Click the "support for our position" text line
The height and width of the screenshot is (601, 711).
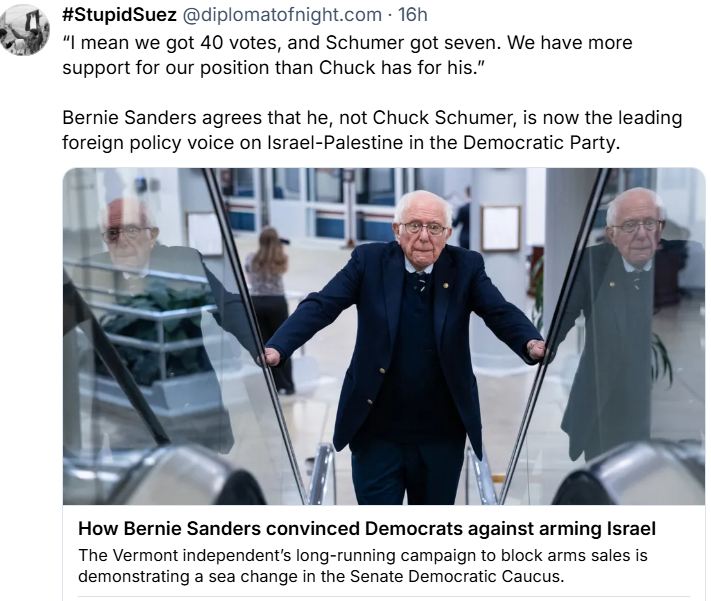273,68
